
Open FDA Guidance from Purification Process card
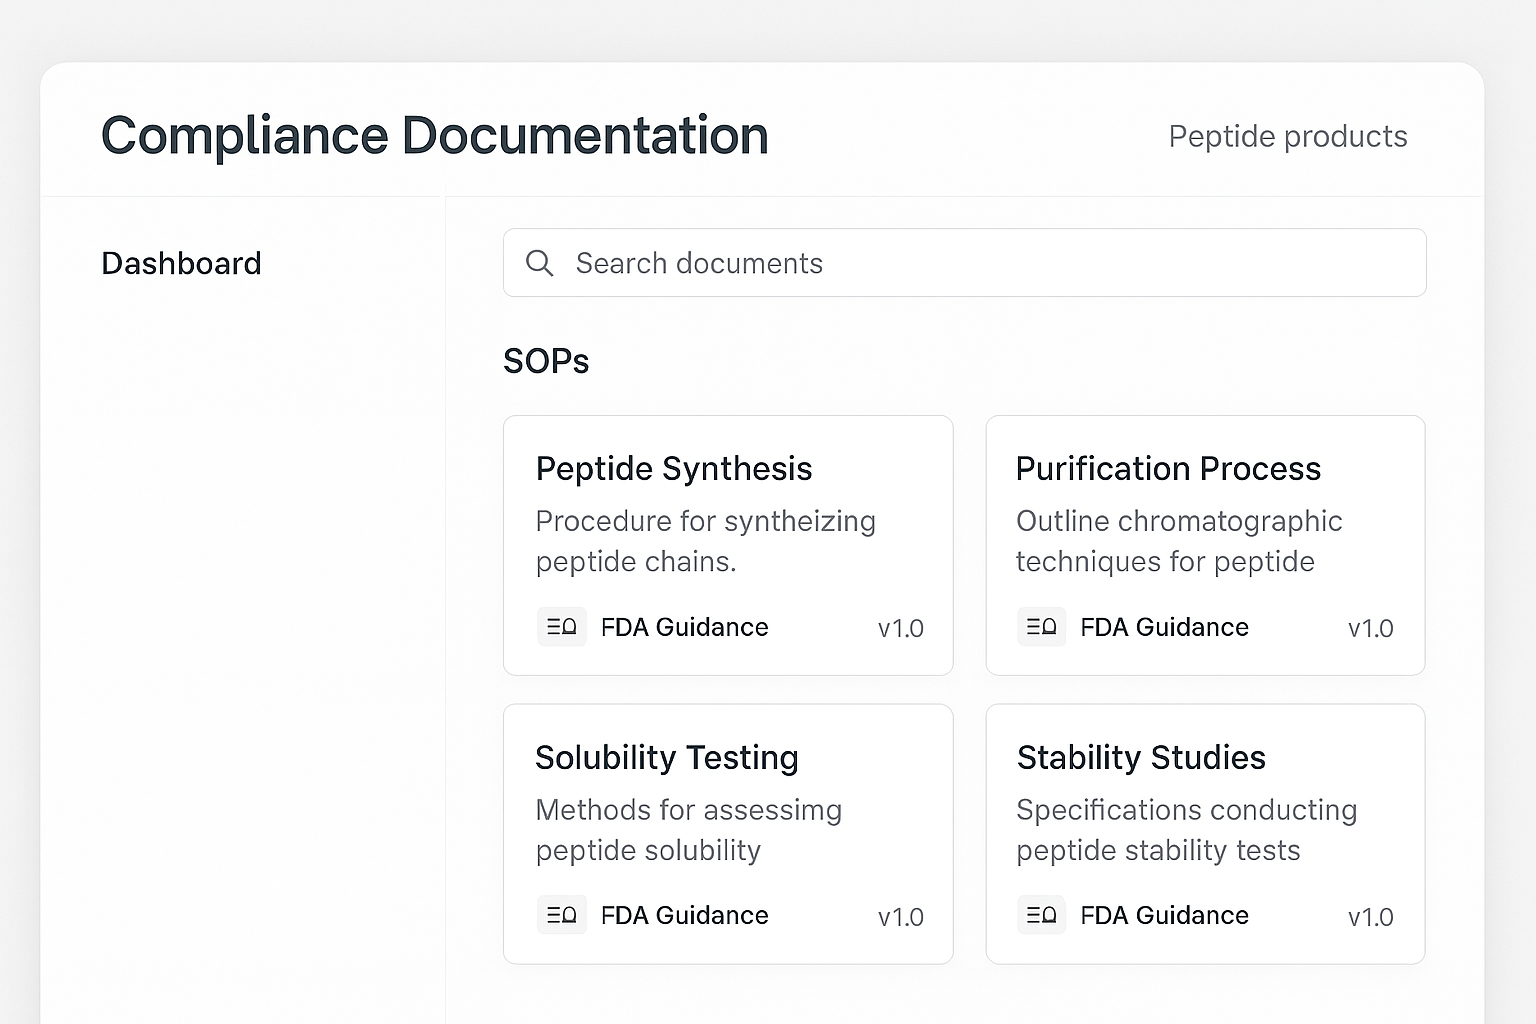(1164, 627)
